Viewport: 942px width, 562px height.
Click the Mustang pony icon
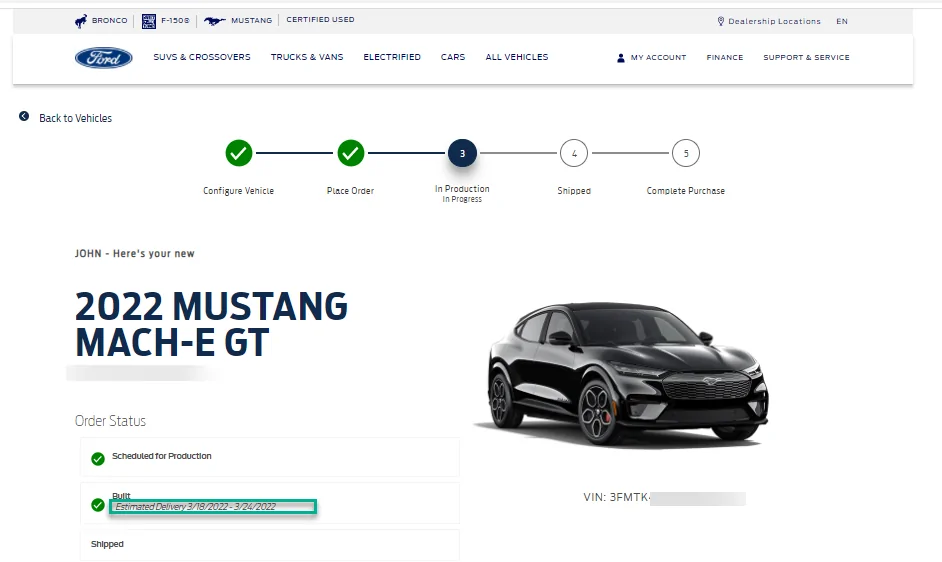214,21
